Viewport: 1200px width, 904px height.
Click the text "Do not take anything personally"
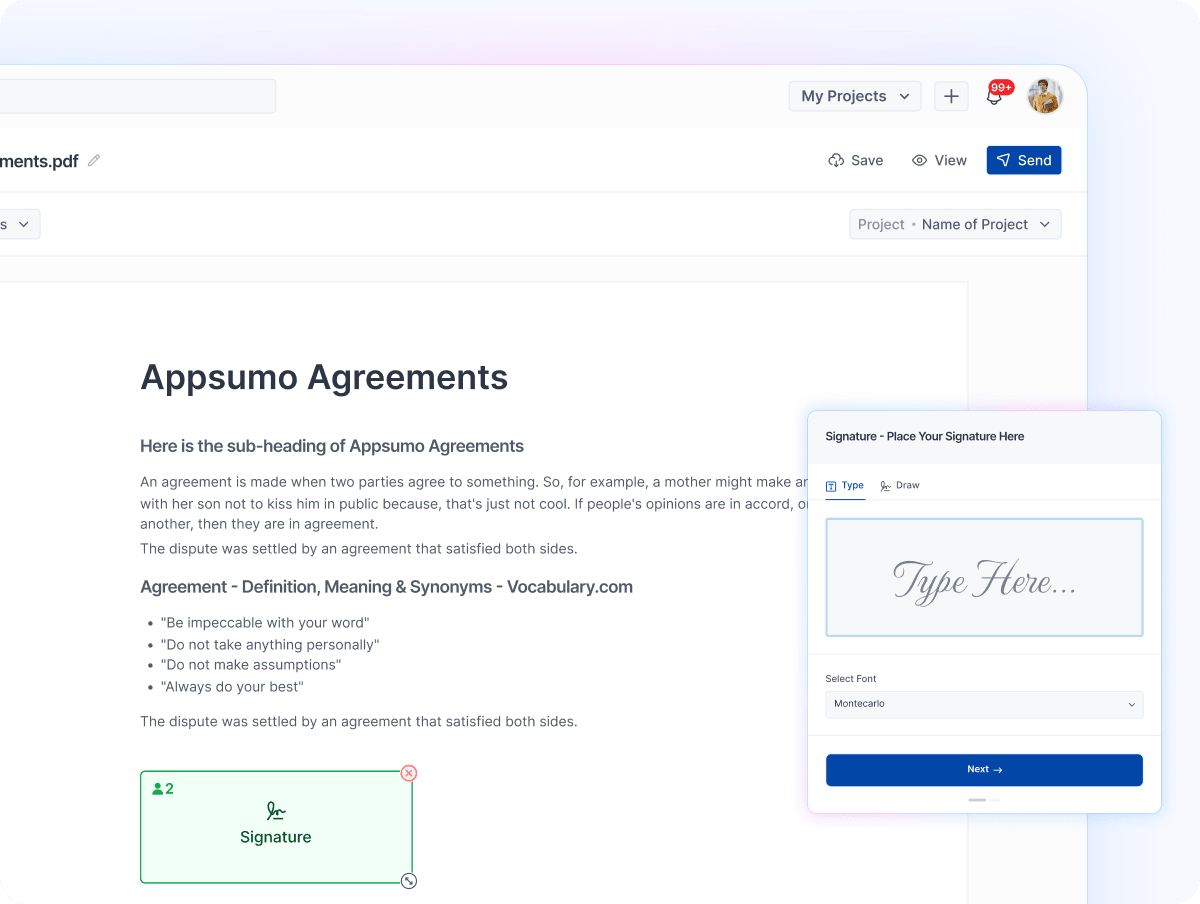click(x=270, y=645)
